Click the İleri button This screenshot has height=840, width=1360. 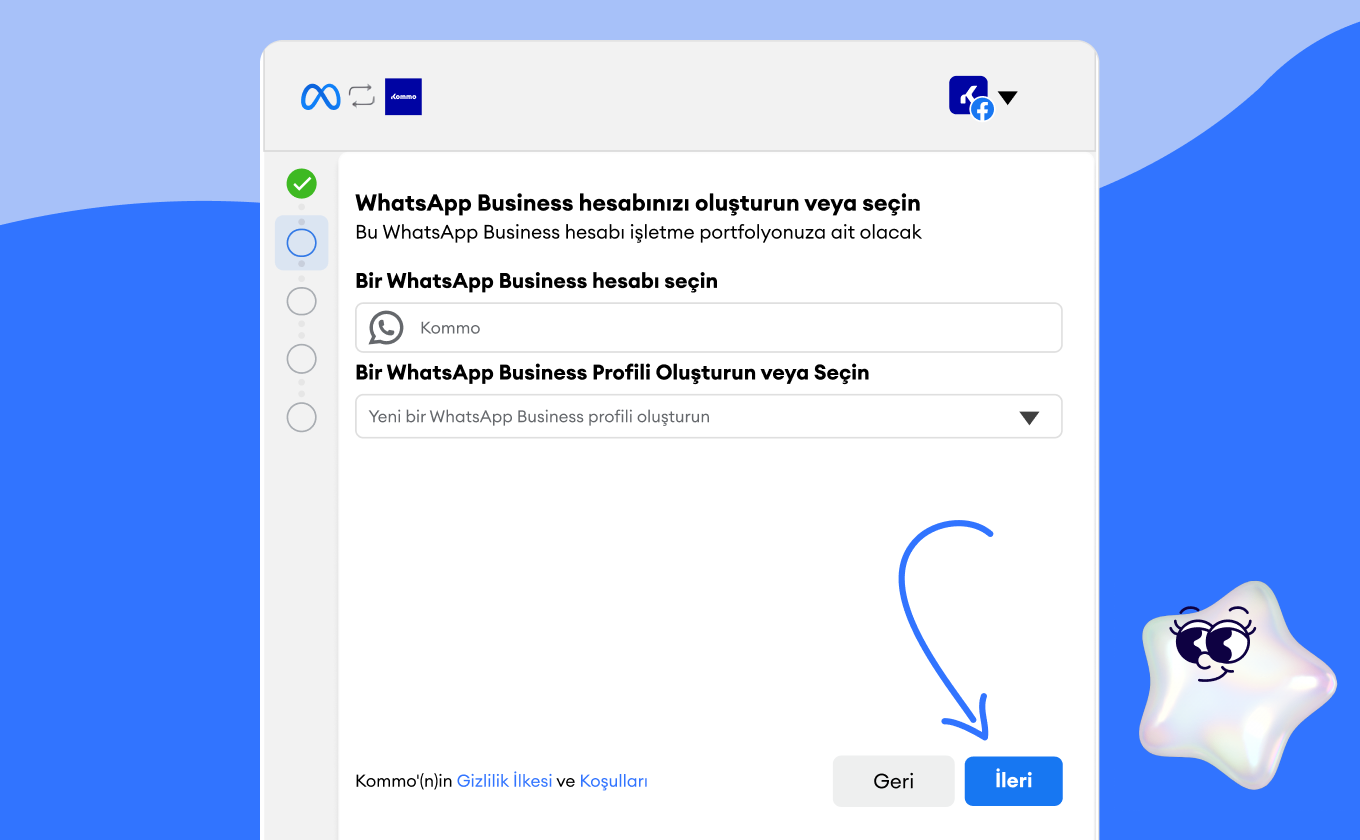(1013, 781)
